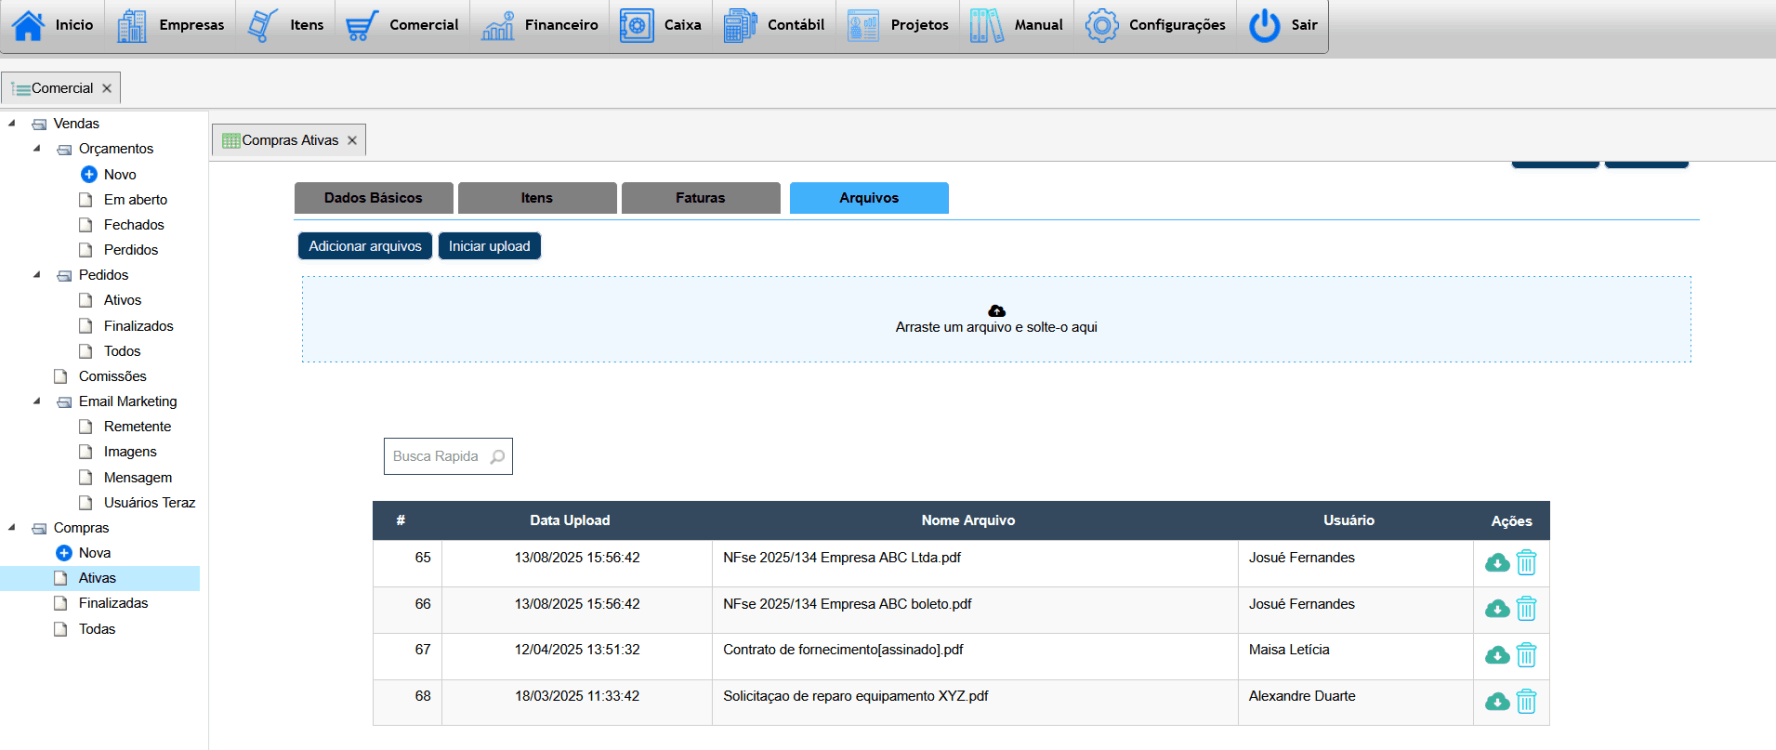Download the NFse Empresa ABC boleto.pdf file
The image size is (1776, 750).
[1496, 609]
